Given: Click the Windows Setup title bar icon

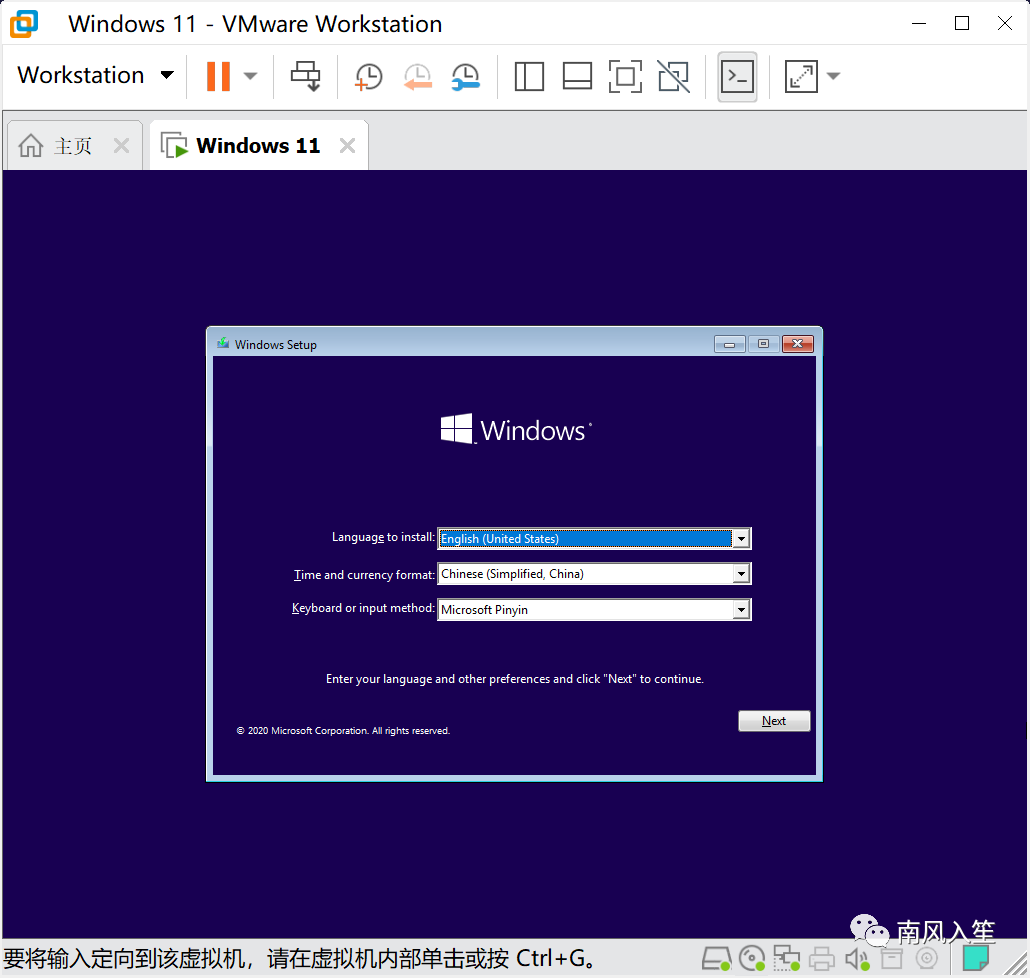Looking at the screenshot, I should [223, 344].
